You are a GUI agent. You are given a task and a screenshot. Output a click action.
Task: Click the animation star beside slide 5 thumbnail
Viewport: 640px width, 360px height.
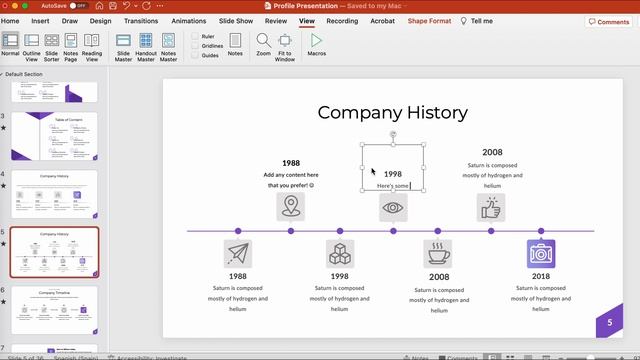pyautogui.click(x=3, y=244)
